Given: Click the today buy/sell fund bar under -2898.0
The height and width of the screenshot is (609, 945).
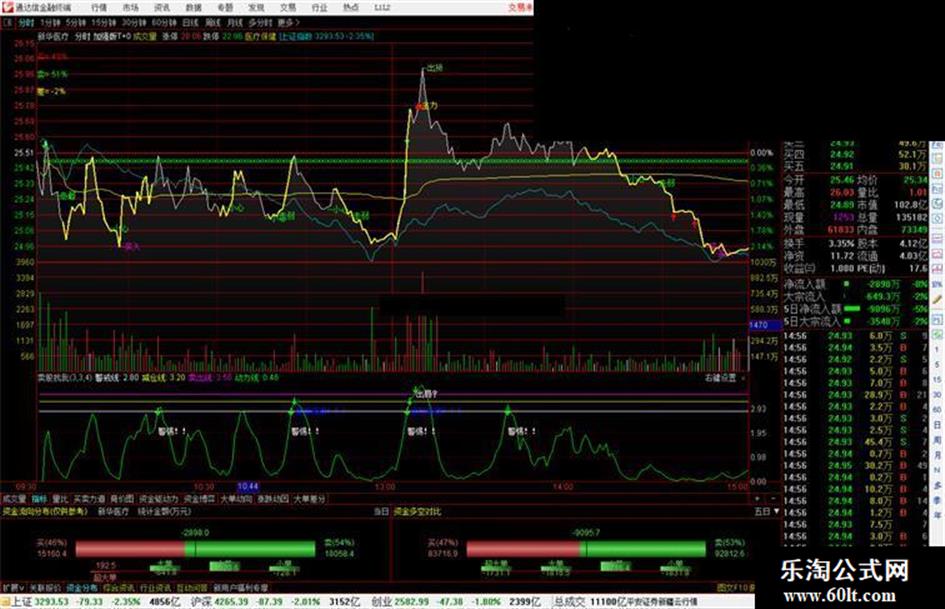Looking at the screenshot, I should click(195, 549).
